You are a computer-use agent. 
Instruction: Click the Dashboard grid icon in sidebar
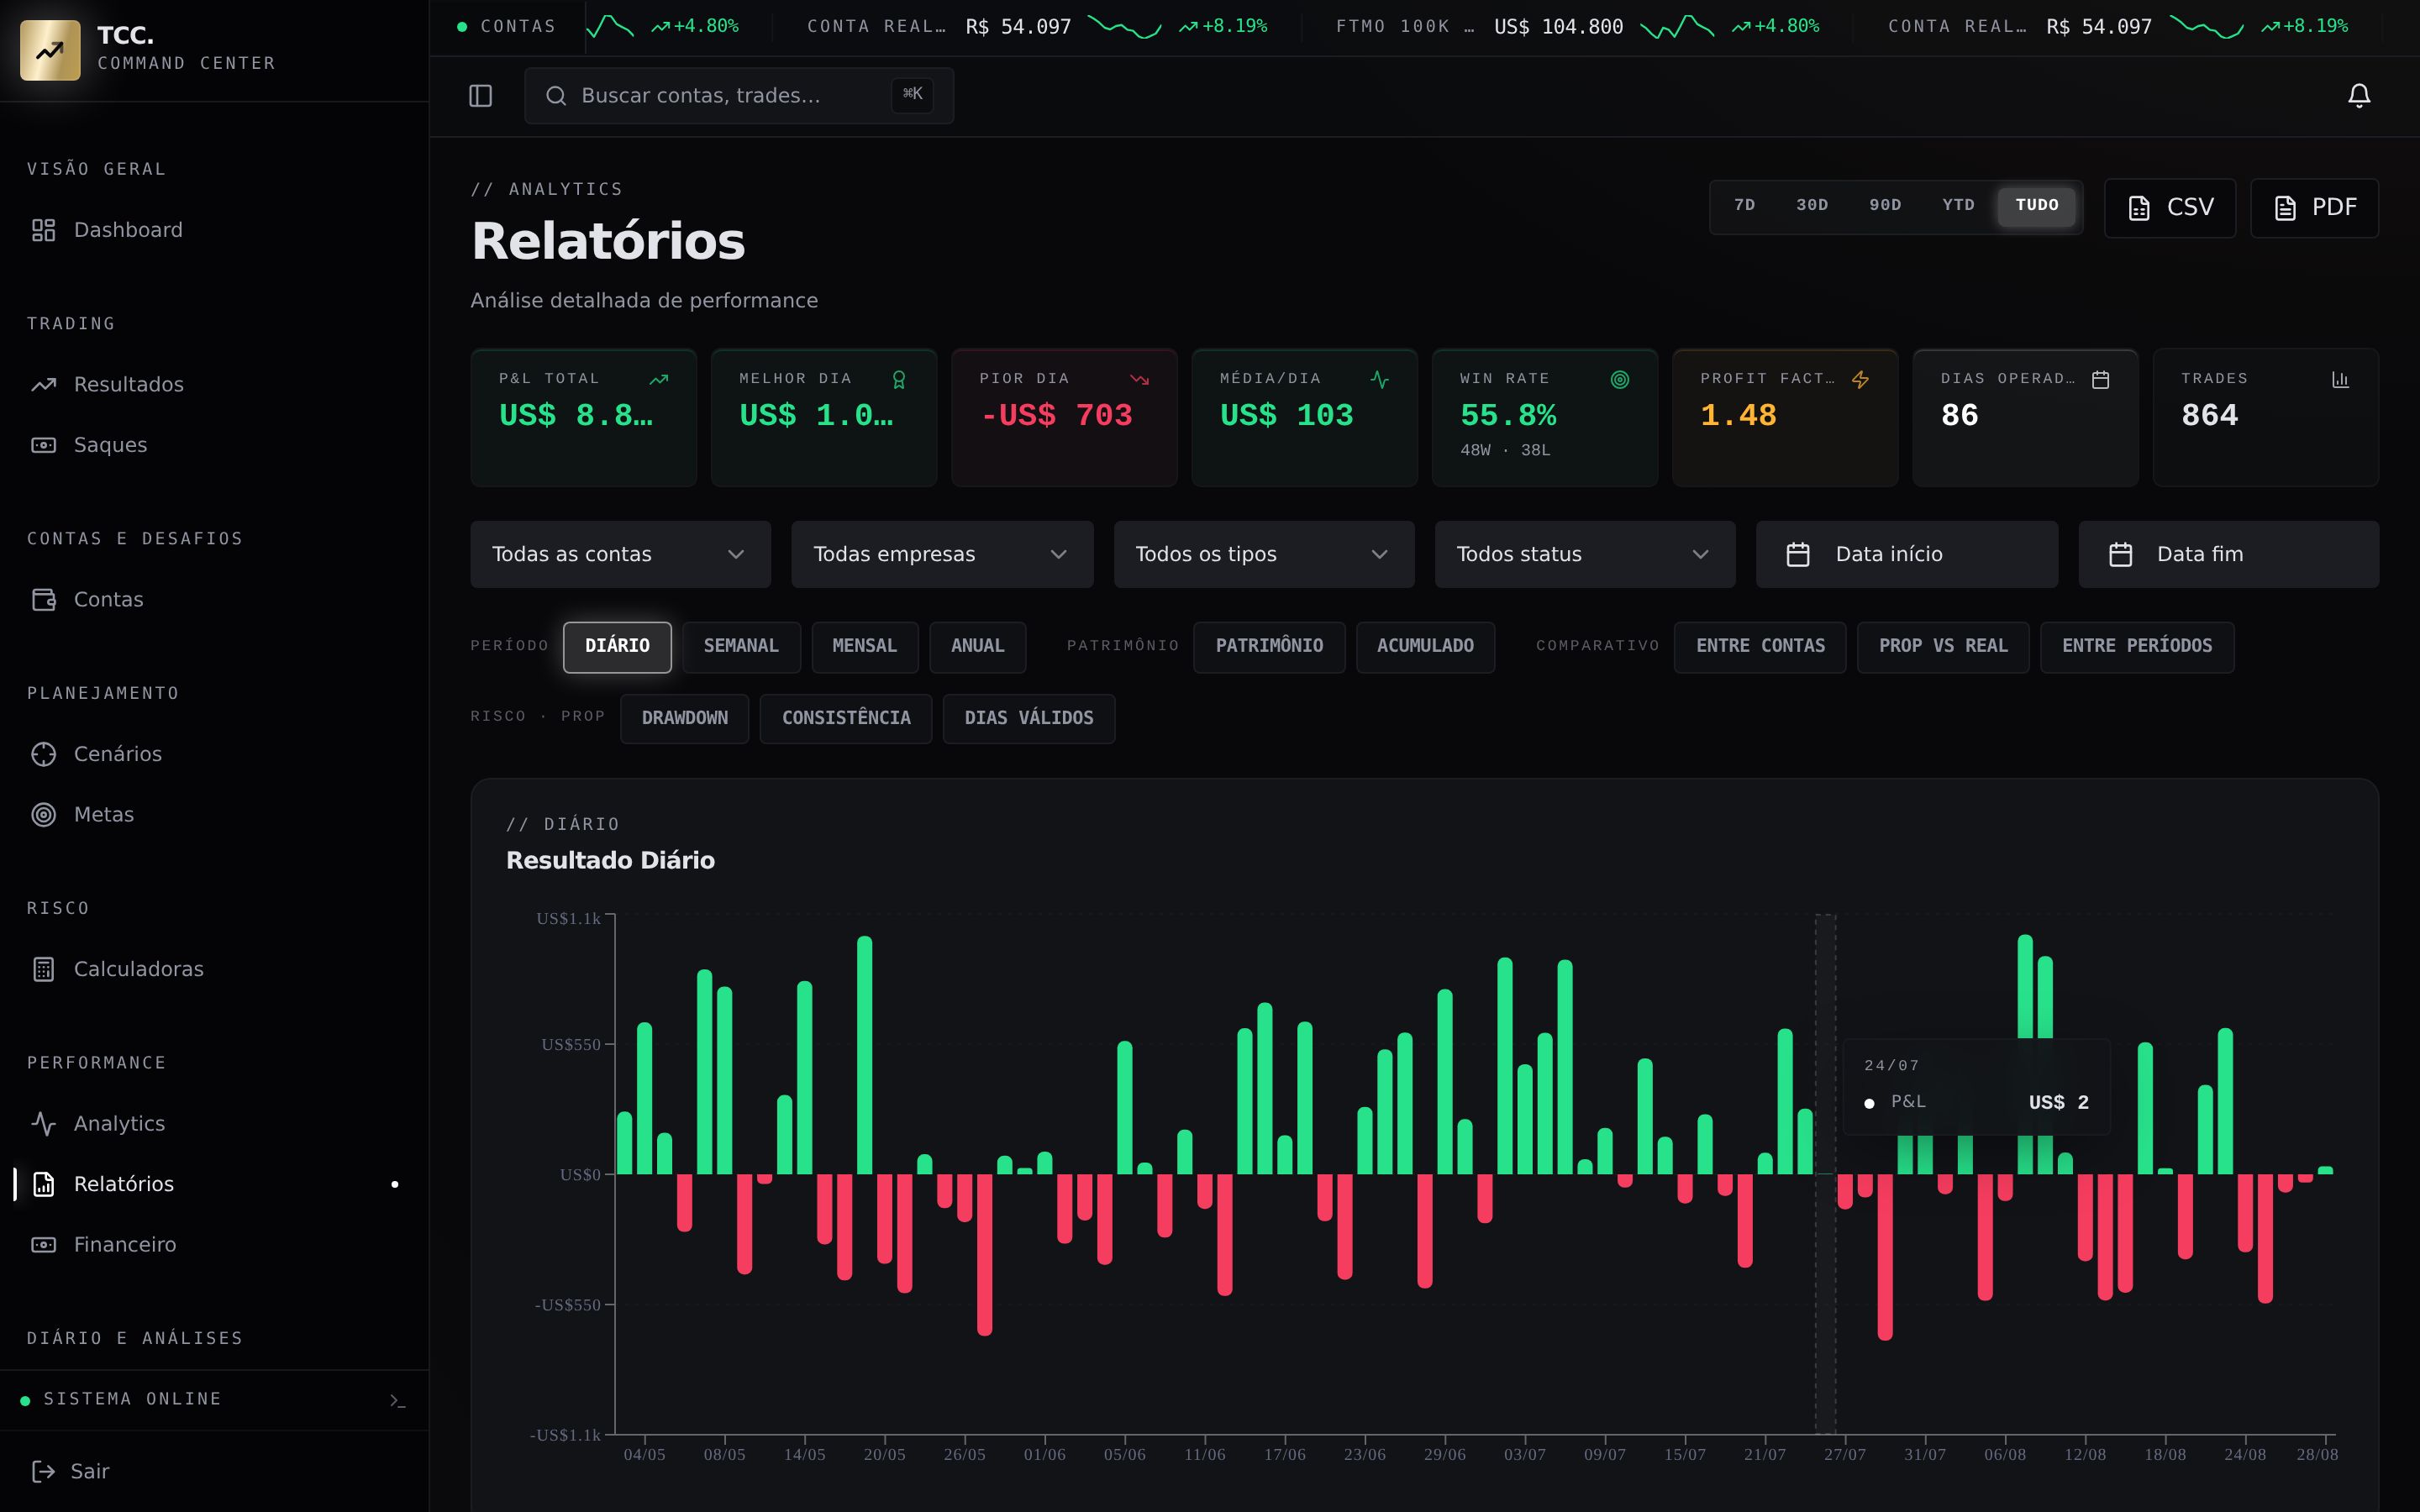tap(43, 230)
